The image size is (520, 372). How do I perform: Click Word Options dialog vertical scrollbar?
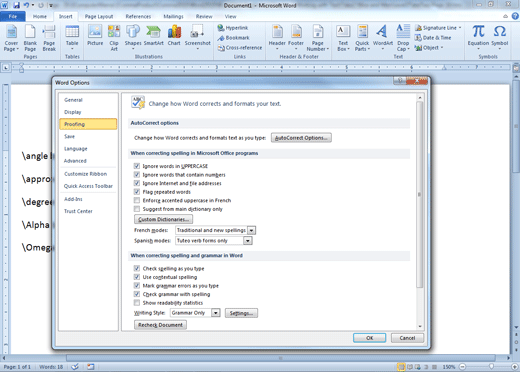420,195
